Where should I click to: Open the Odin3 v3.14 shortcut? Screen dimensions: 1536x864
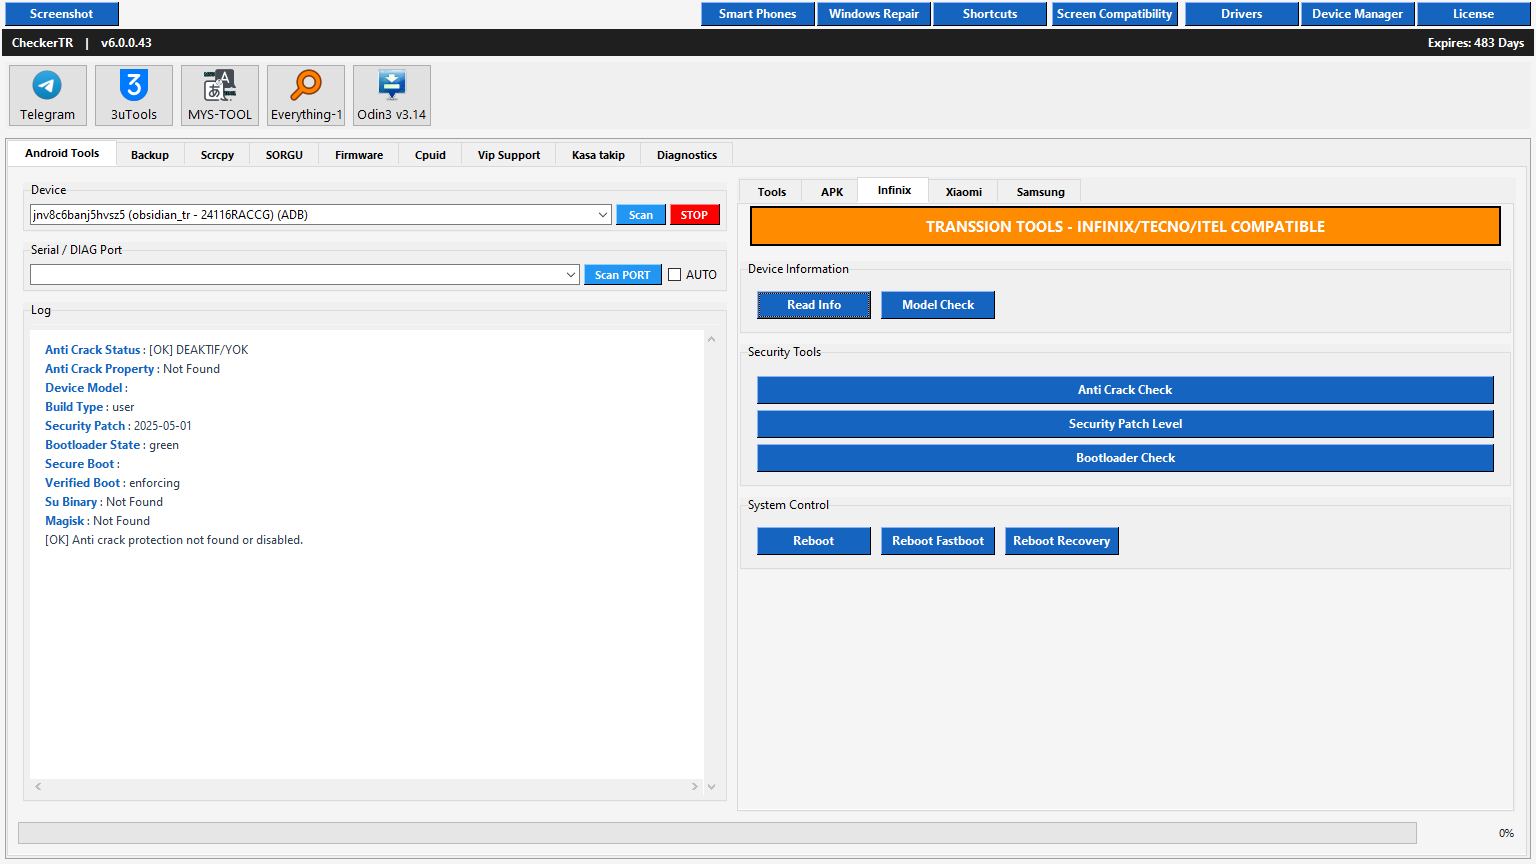(392, 95)
